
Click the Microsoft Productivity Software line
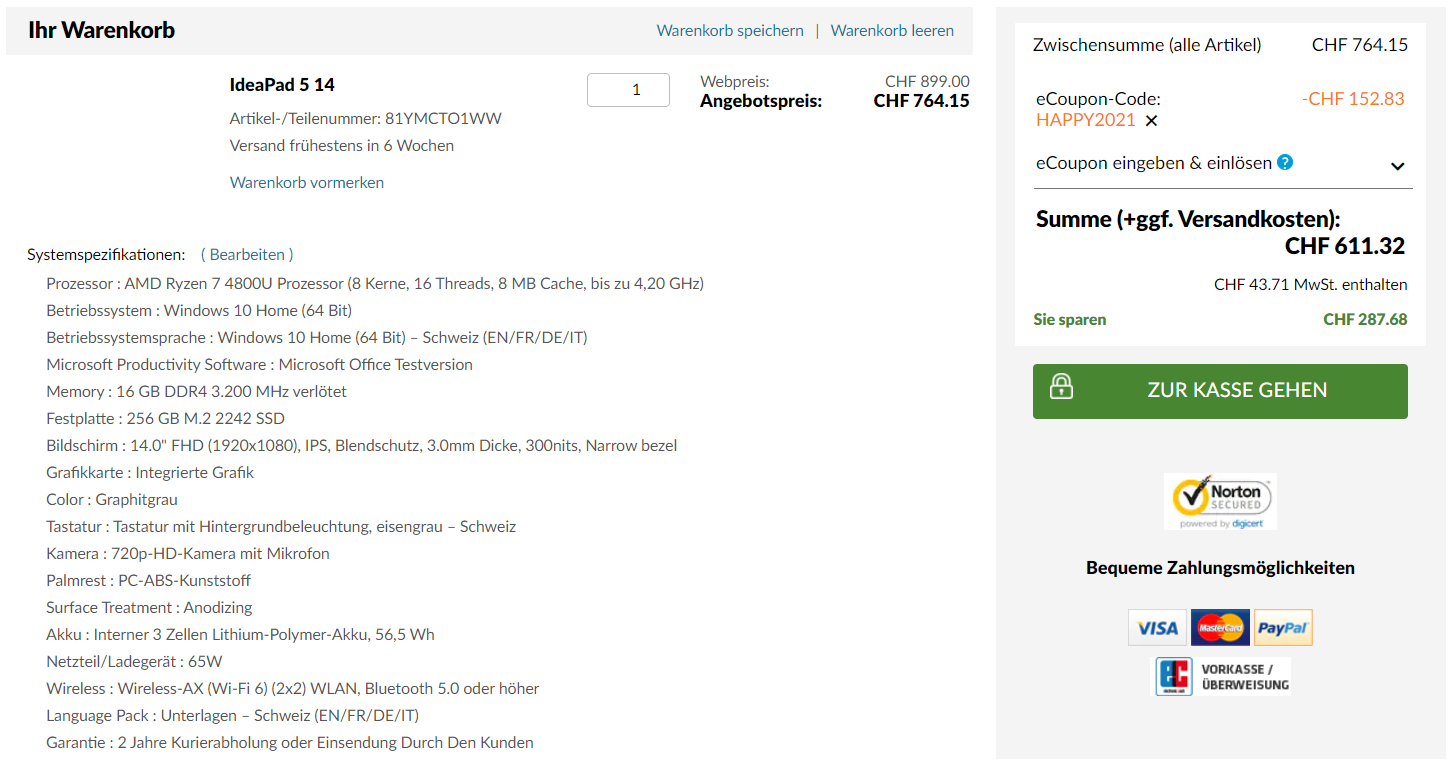tap(259, 365)
